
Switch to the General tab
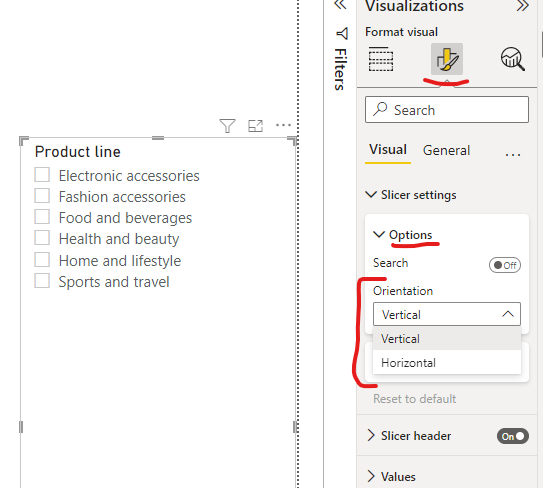446,151
